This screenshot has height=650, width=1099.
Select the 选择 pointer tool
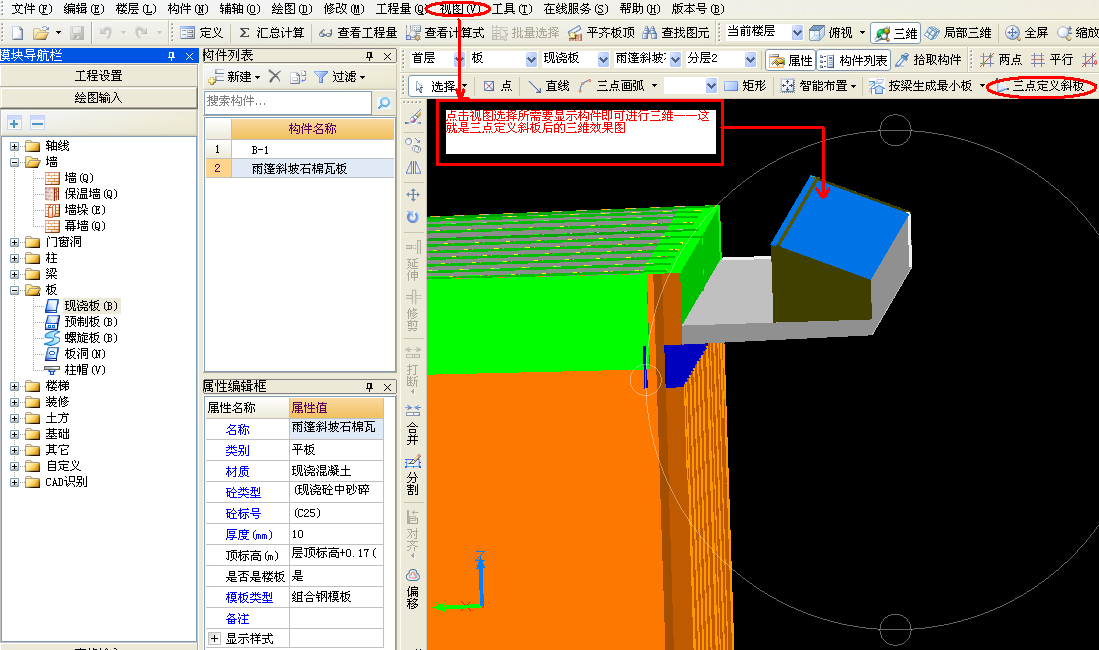click(435, 86)
